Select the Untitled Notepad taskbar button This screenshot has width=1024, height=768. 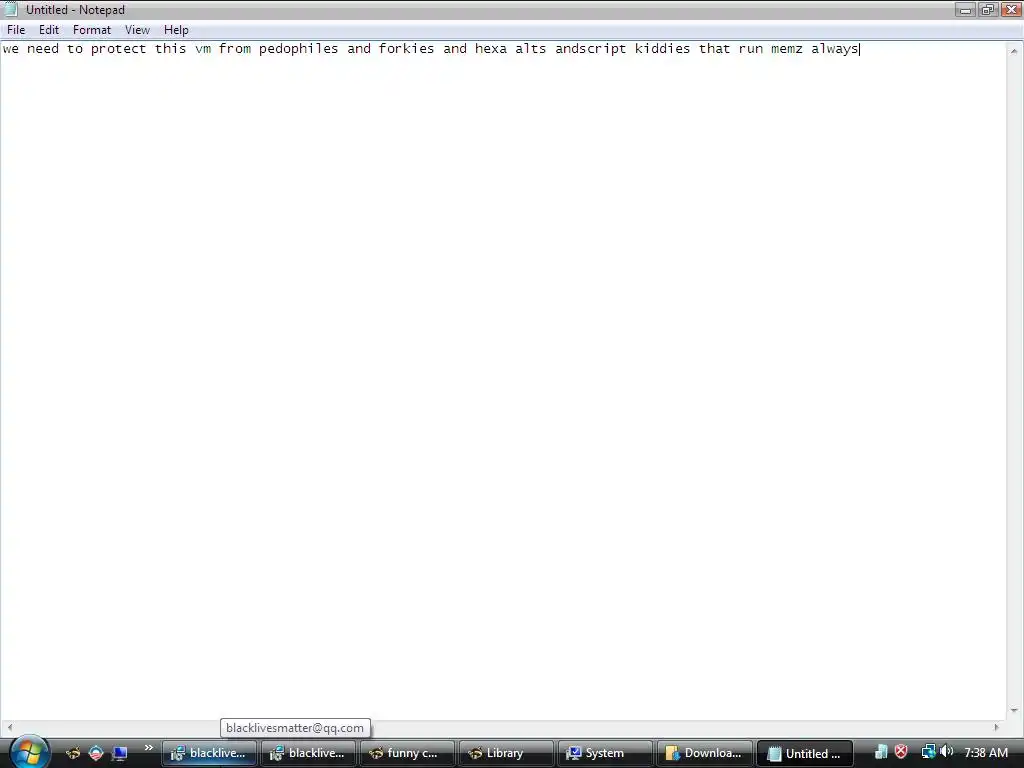[x=805, y=753]
